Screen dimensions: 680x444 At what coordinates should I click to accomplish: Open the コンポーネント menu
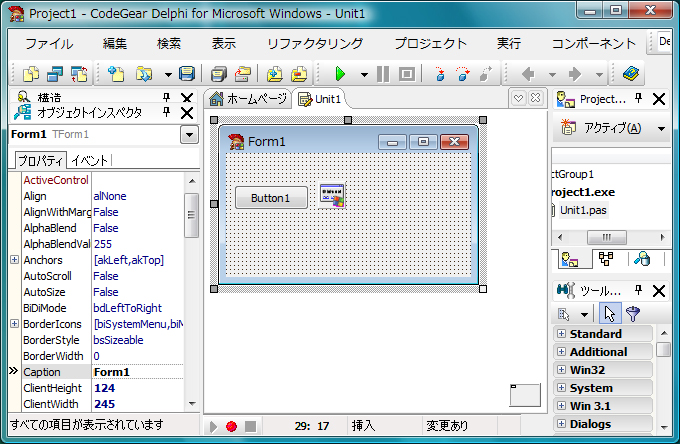593,43
